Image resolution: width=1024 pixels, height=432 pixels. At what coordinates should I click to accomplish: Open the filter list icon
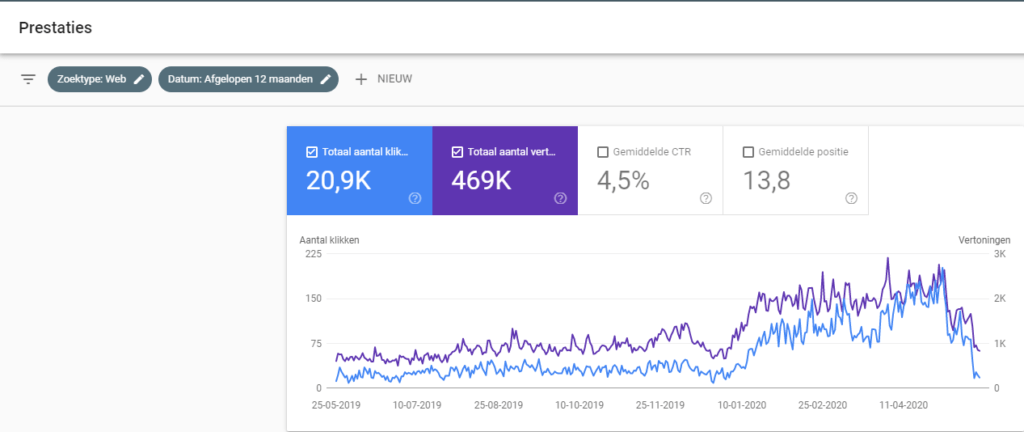[x=28, y=80]
